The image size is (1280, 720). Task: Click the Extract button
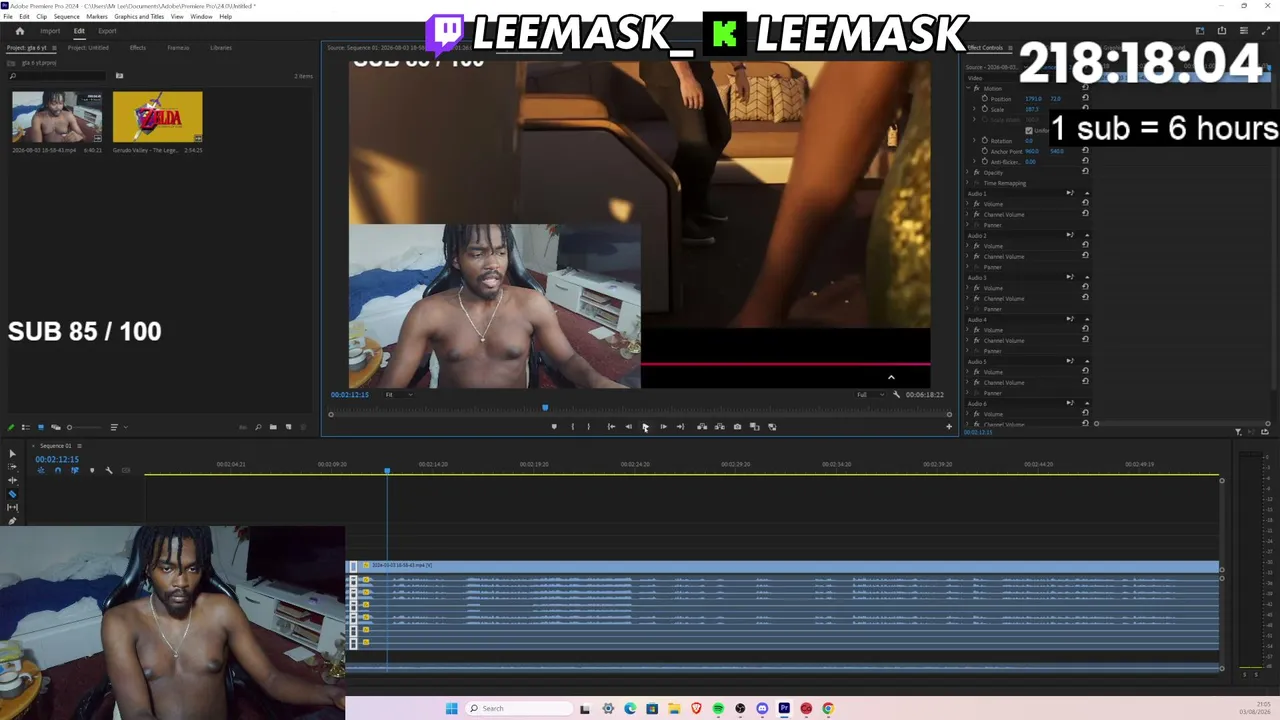(719, 427)
